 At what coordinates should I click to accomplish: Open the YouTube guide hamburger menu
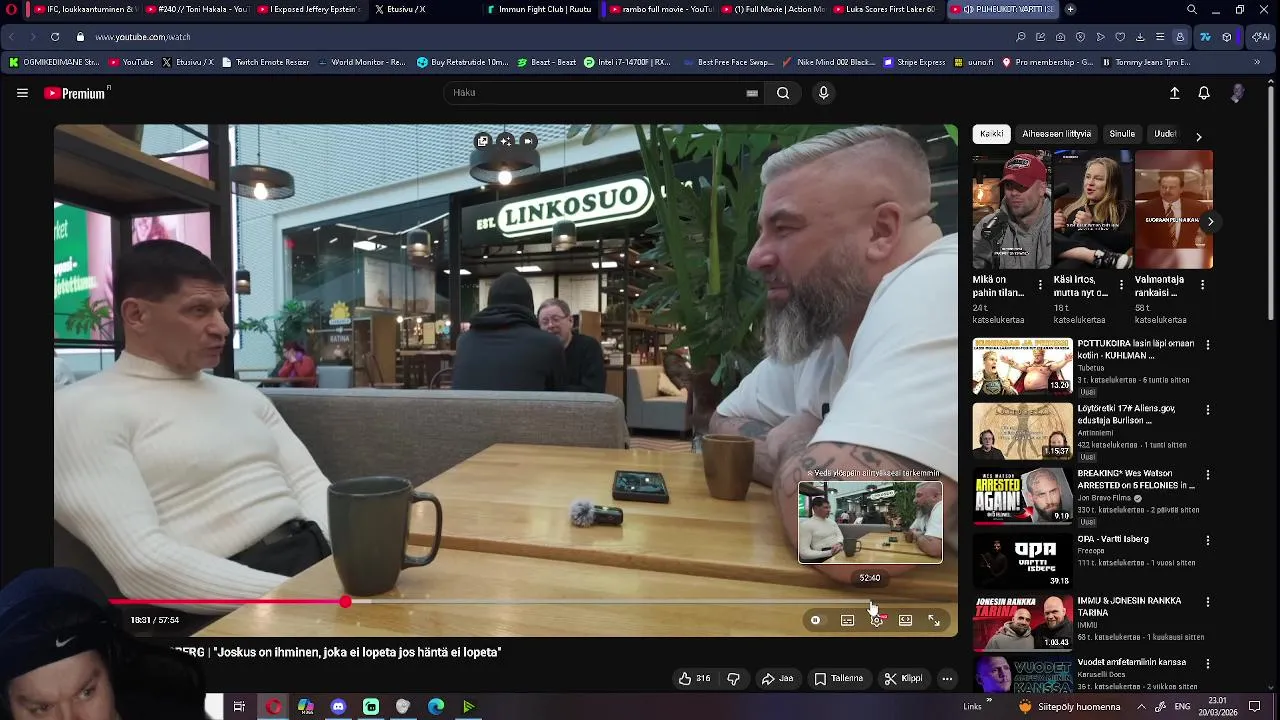tap(22, 93)
